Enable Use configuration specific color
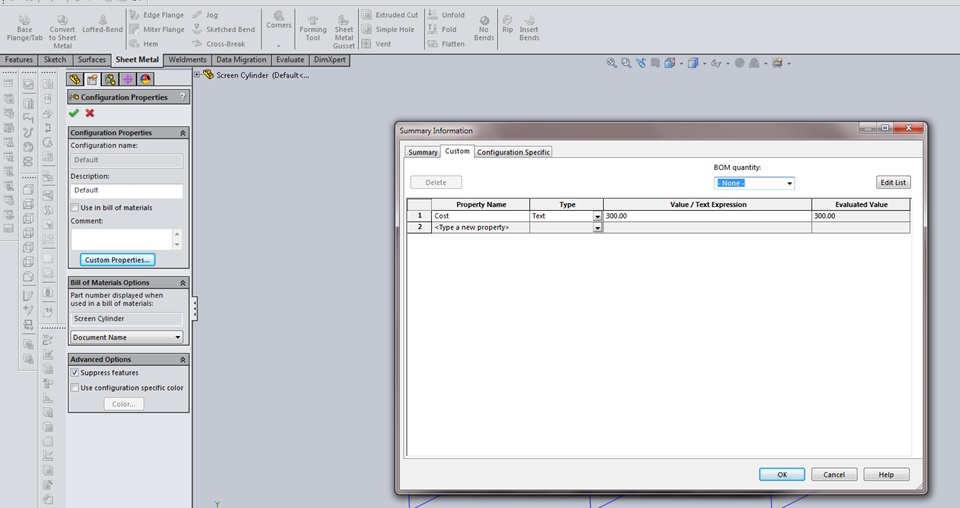 point(75,388)
